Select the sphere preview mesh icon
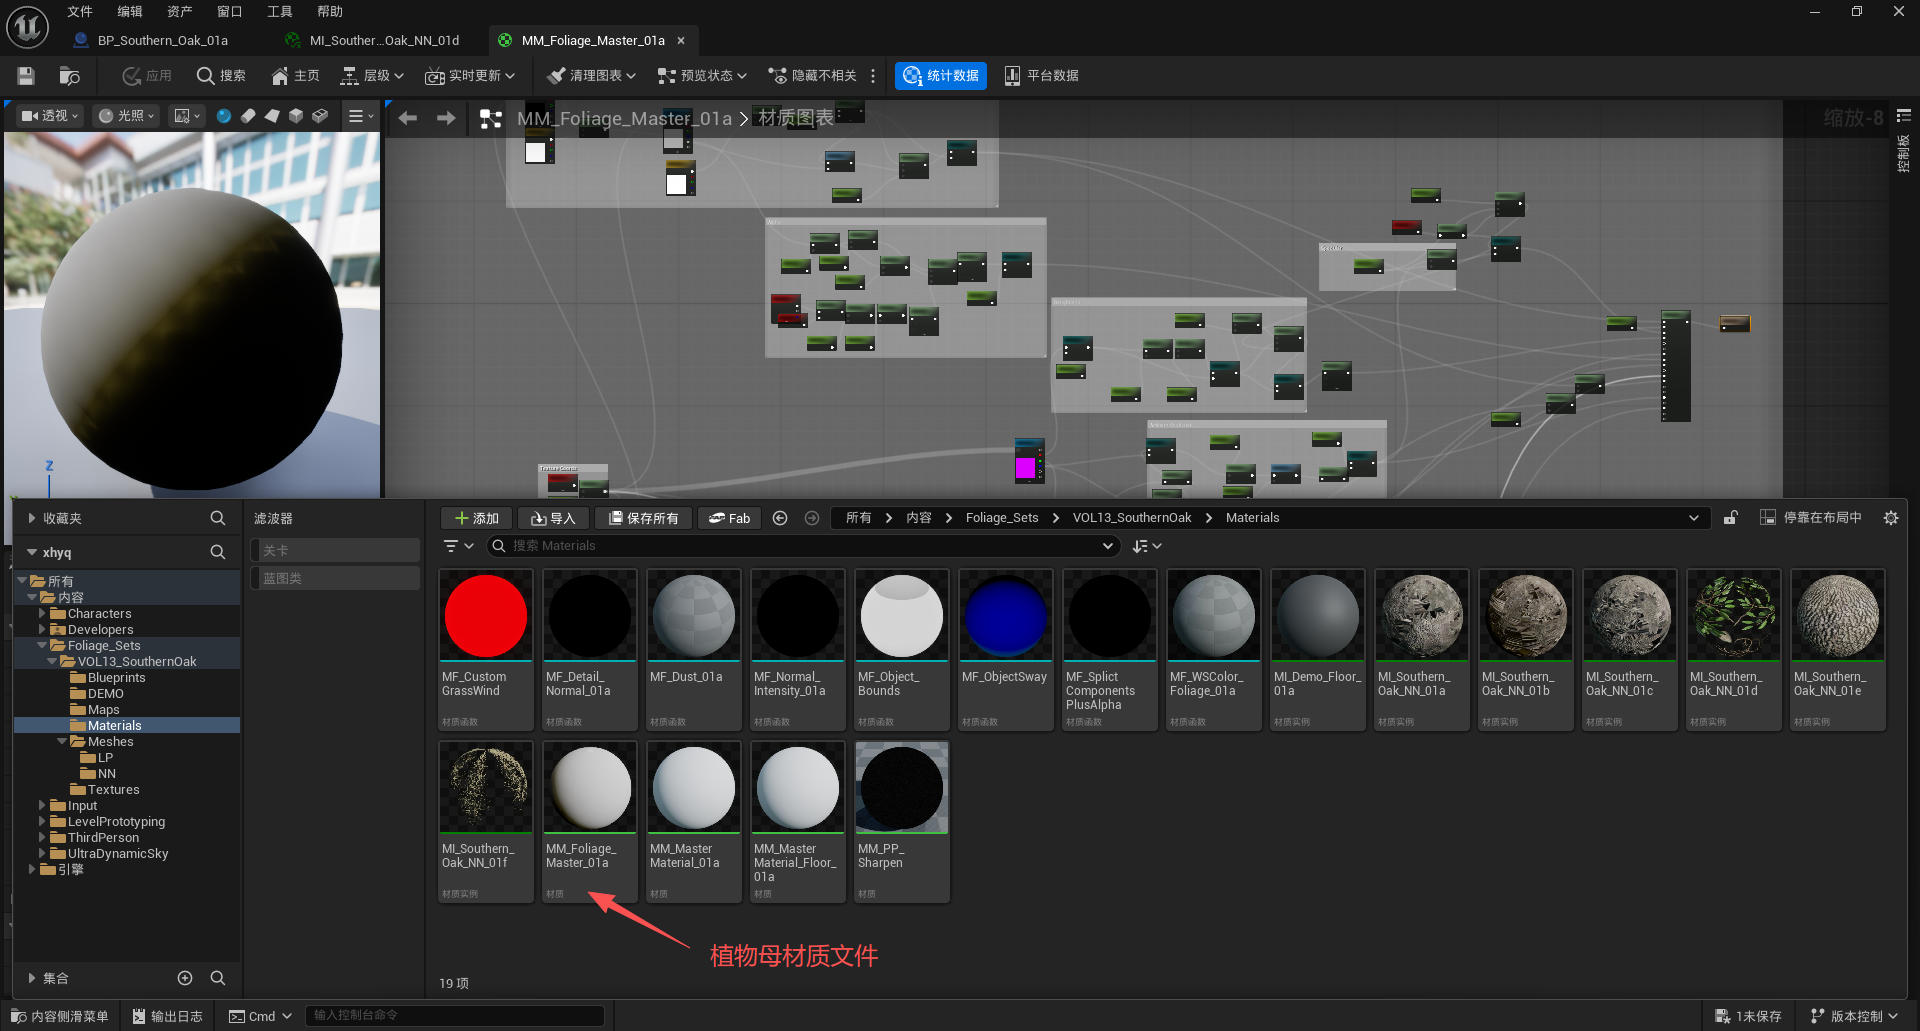 click(x=224, y=116)
